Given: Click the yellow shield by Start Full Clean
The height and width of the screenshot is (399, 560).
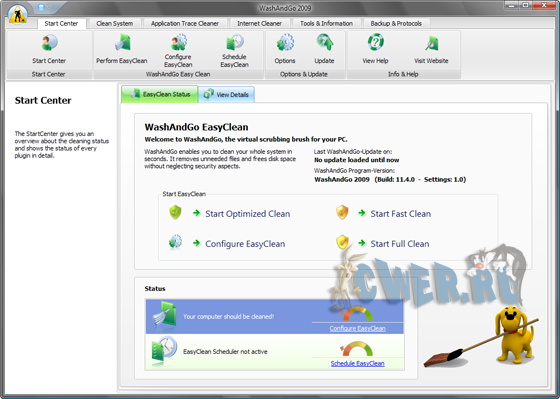Looking at the screenshot, I should (x=342, y=242).
